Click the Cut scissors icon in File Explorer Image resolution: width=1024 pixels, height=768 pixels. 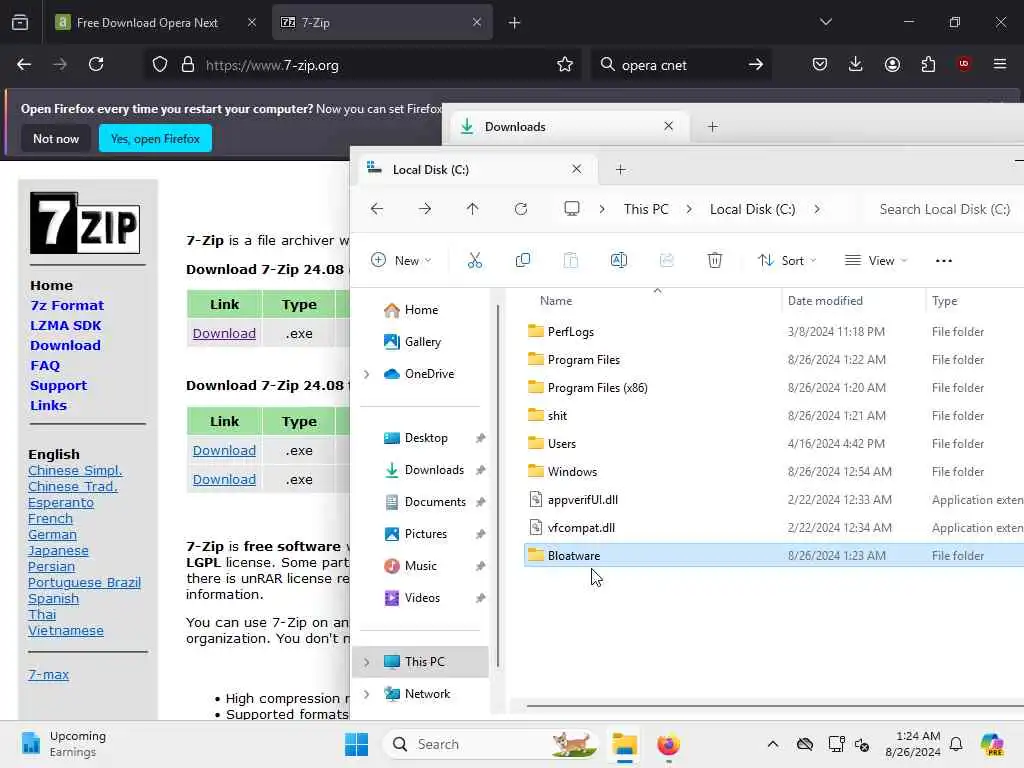pos(475,261)
